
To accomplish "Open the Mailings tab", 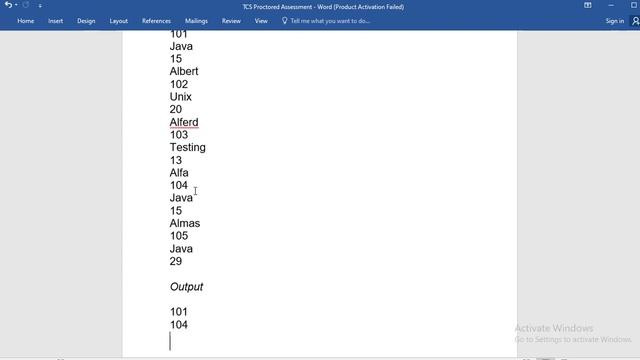I will [x=196, y=21].
